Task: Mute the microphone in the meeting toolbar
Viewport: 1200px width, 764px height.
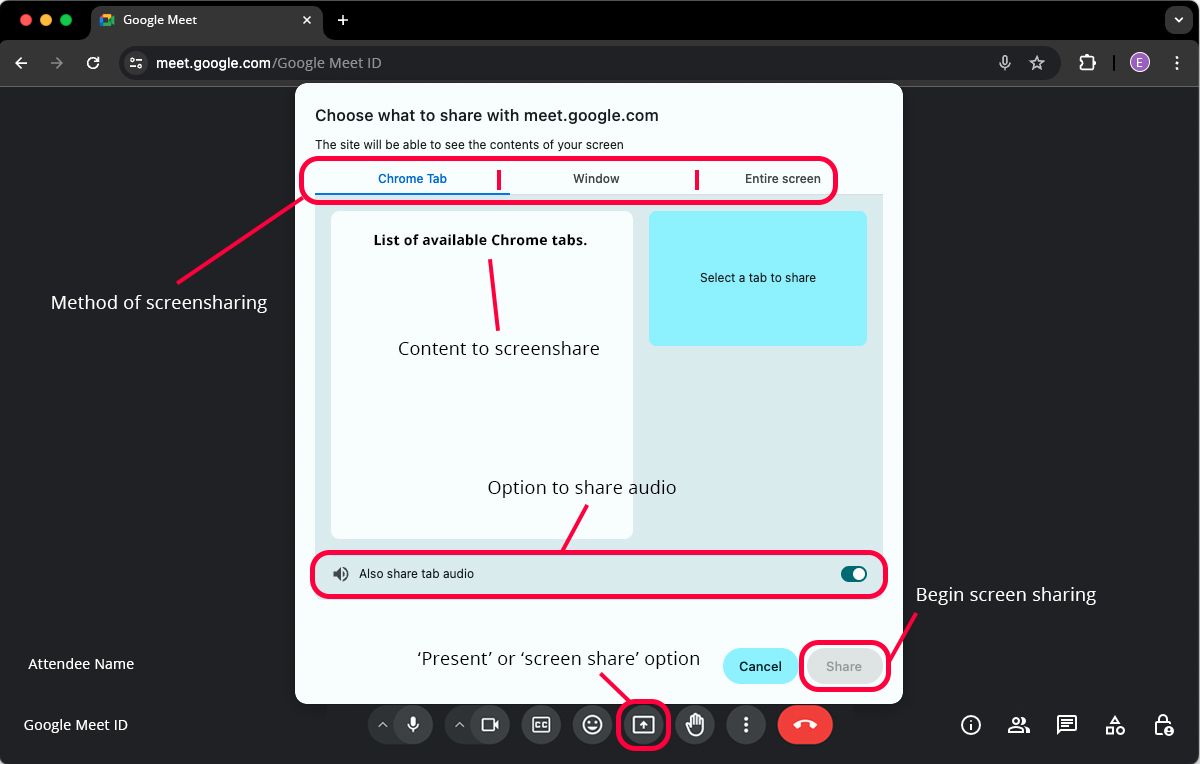Action: (414, 724)
